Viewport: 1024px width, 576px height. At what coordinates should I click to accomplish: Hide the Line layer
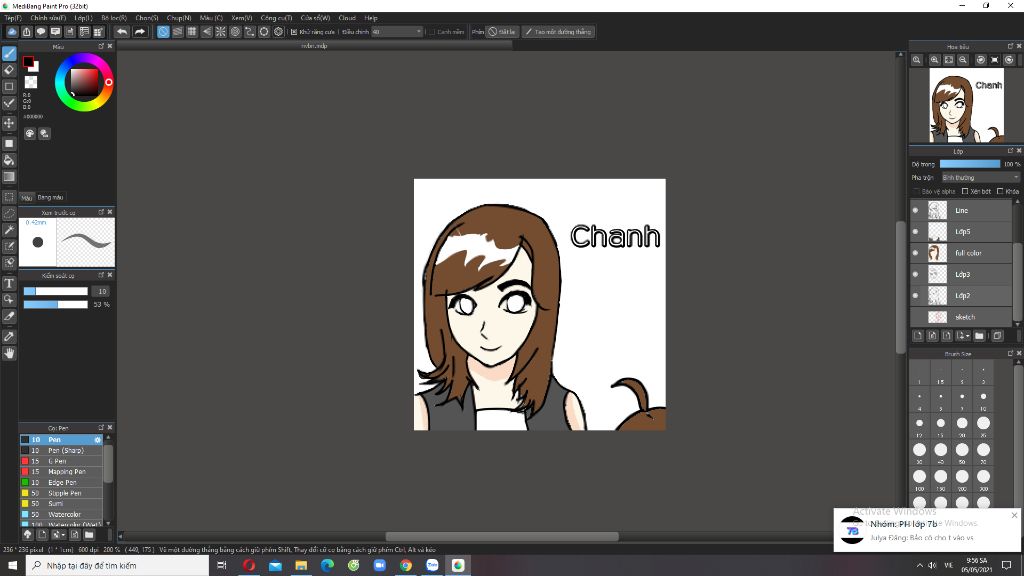916,210
